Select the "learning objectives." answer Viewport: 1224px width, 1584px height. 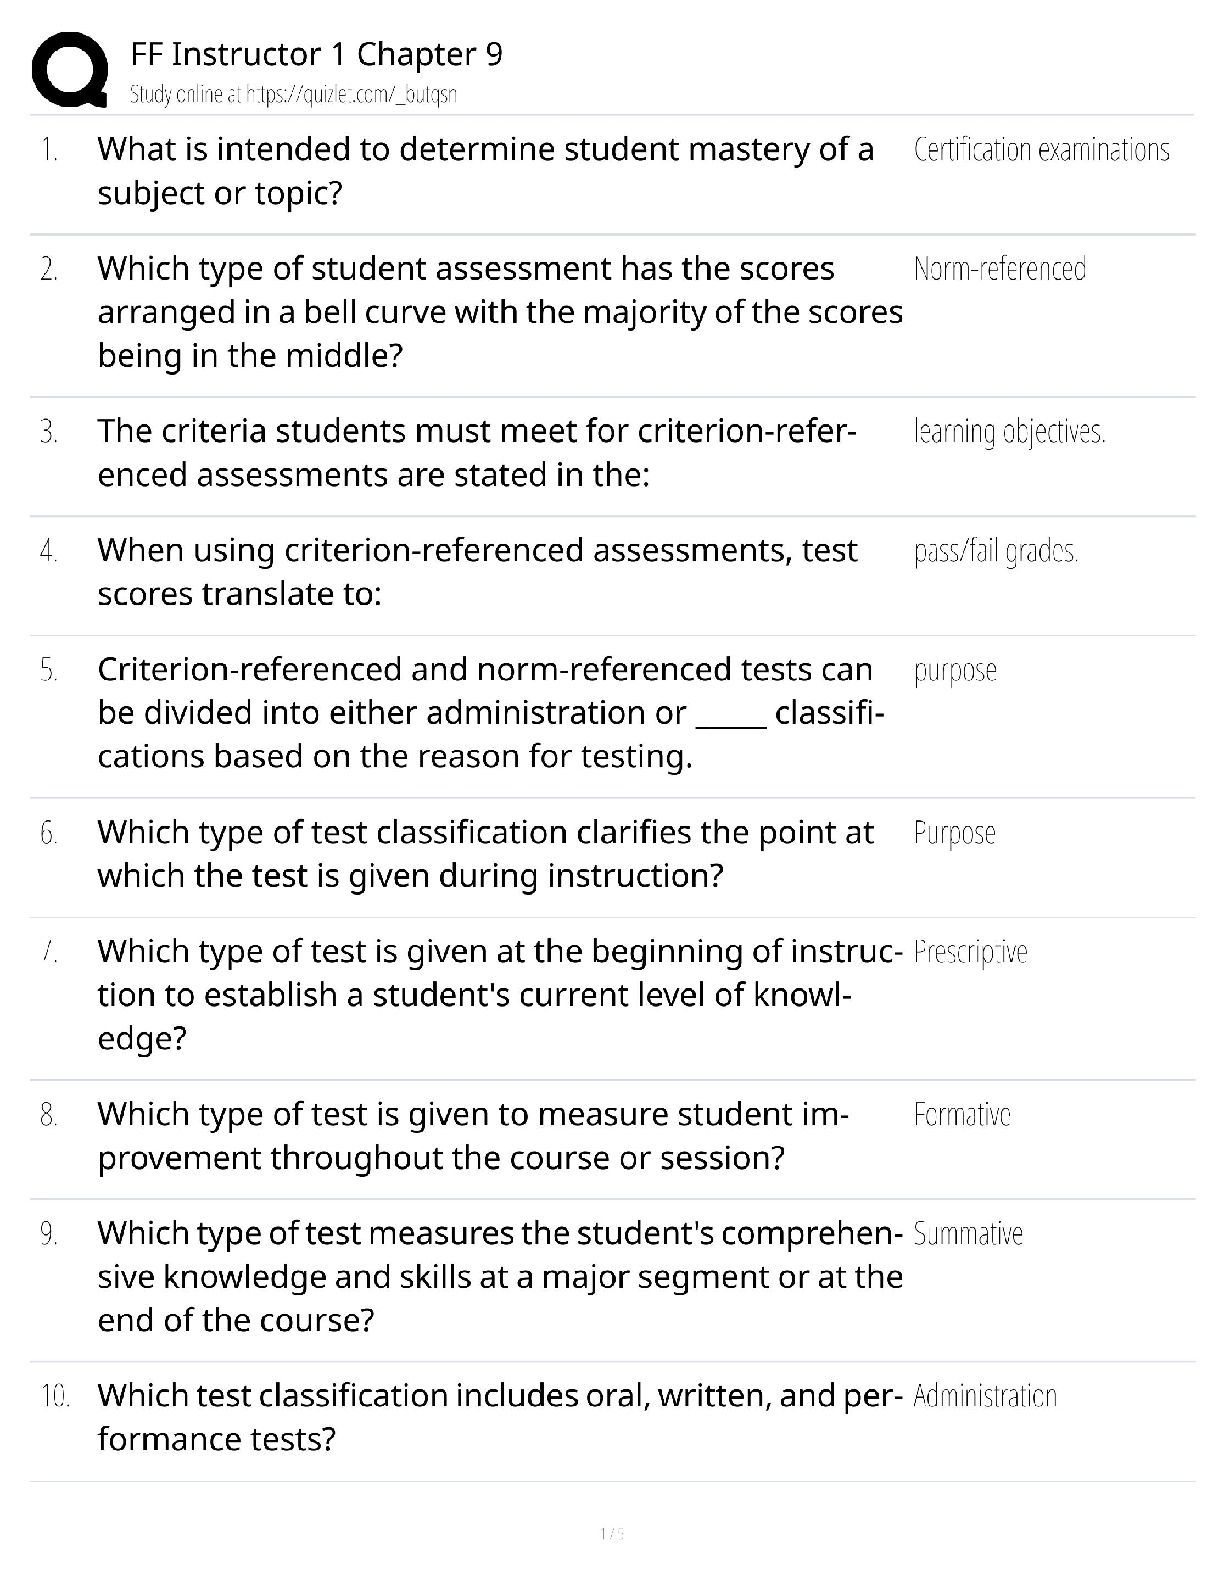coord(1009,432)
